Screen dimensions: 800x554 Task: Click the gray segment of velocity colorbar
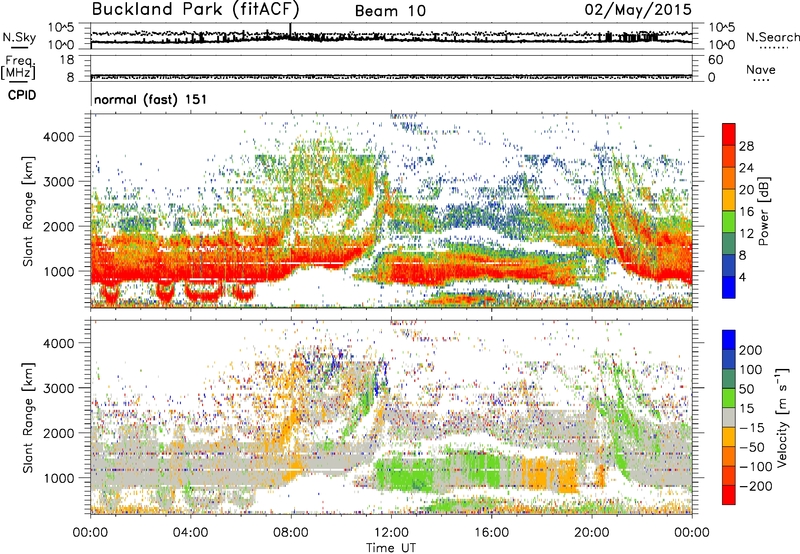pos(729,418)
